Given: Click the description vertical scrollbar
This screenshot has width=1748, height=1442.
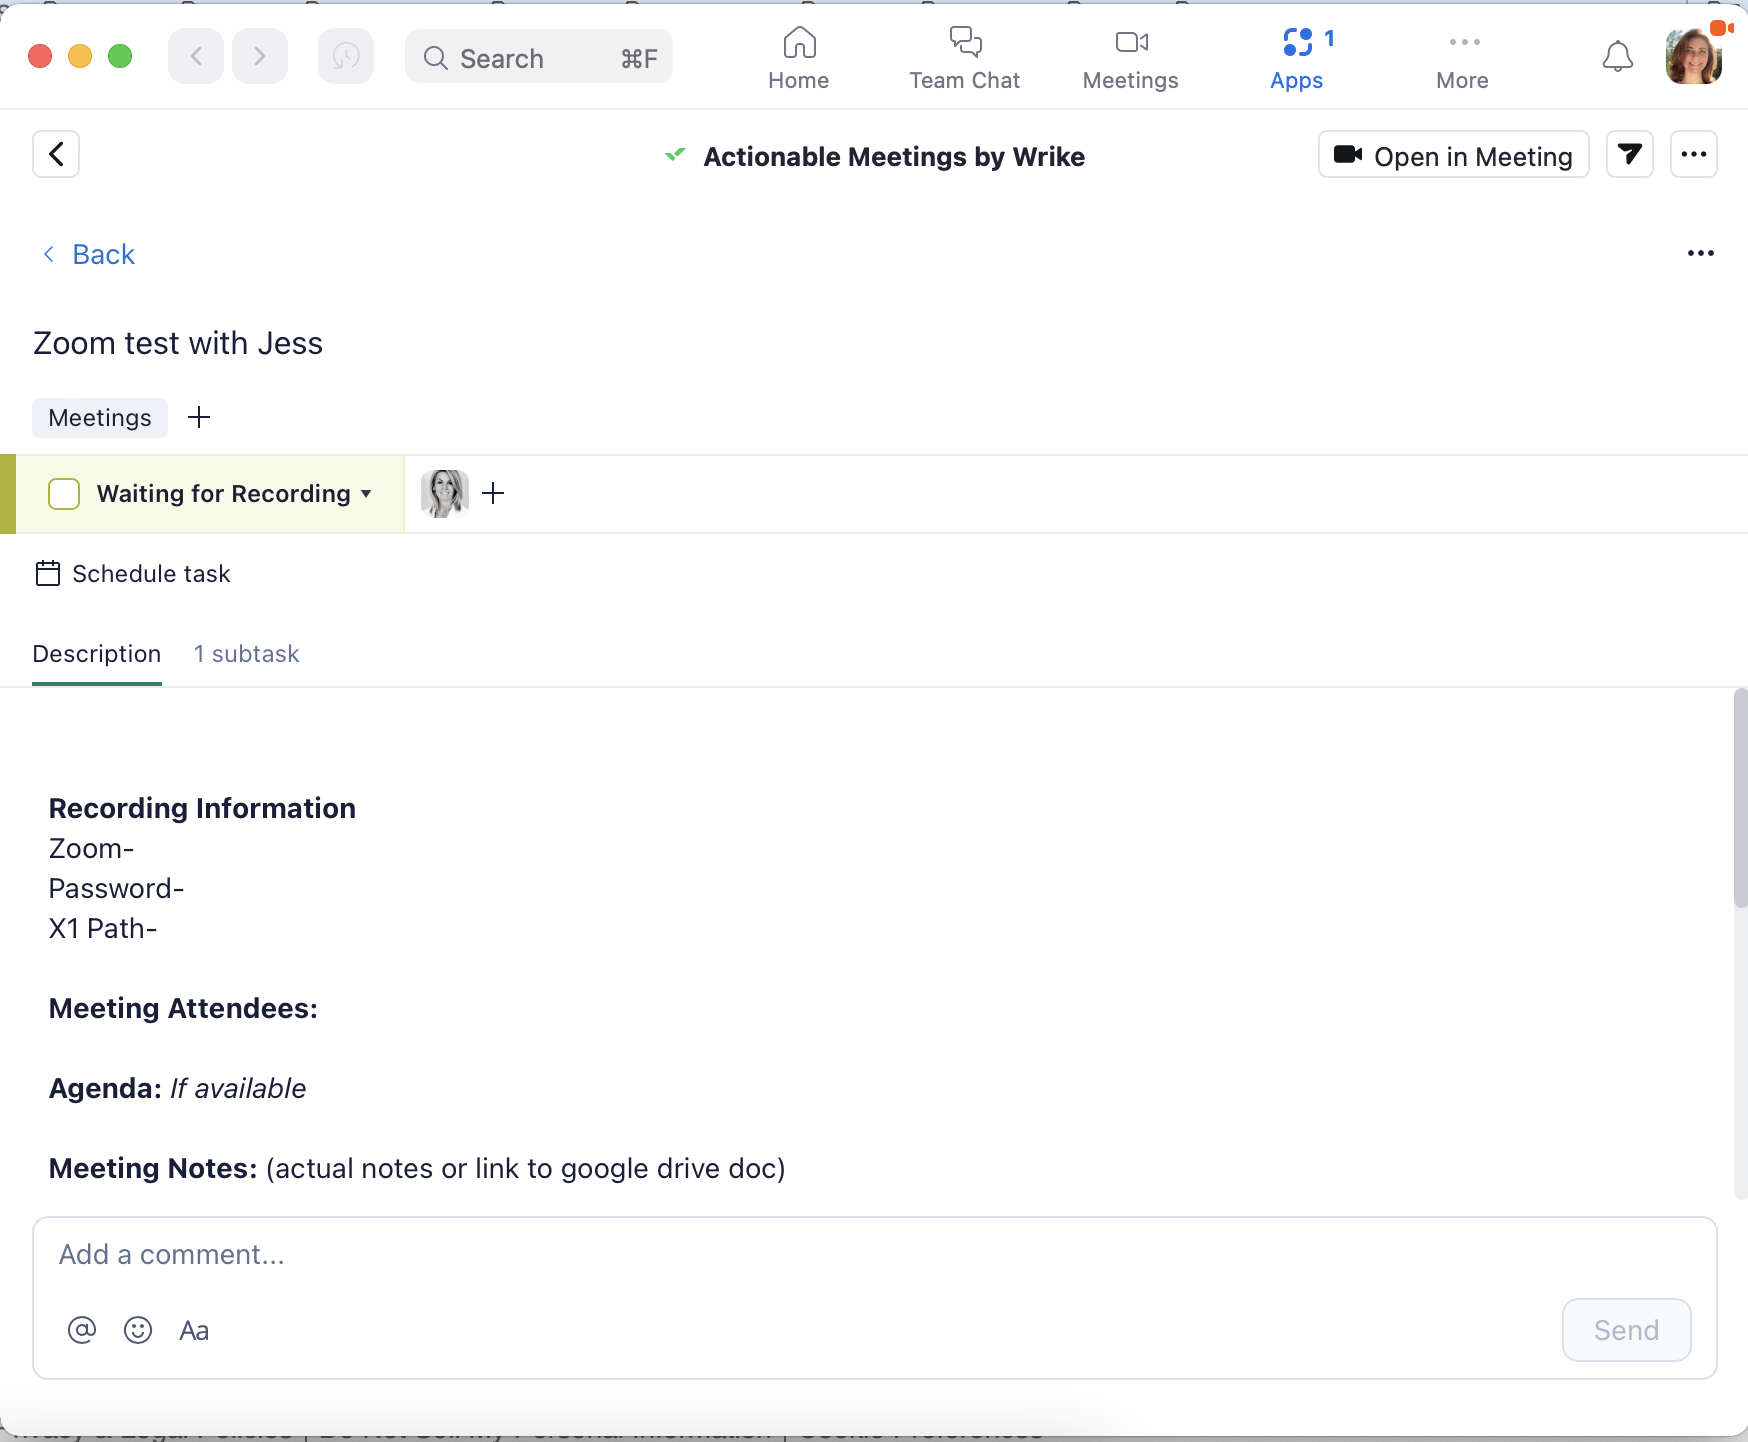Looking at the screenshot, I should click(x=1740, y=800).
